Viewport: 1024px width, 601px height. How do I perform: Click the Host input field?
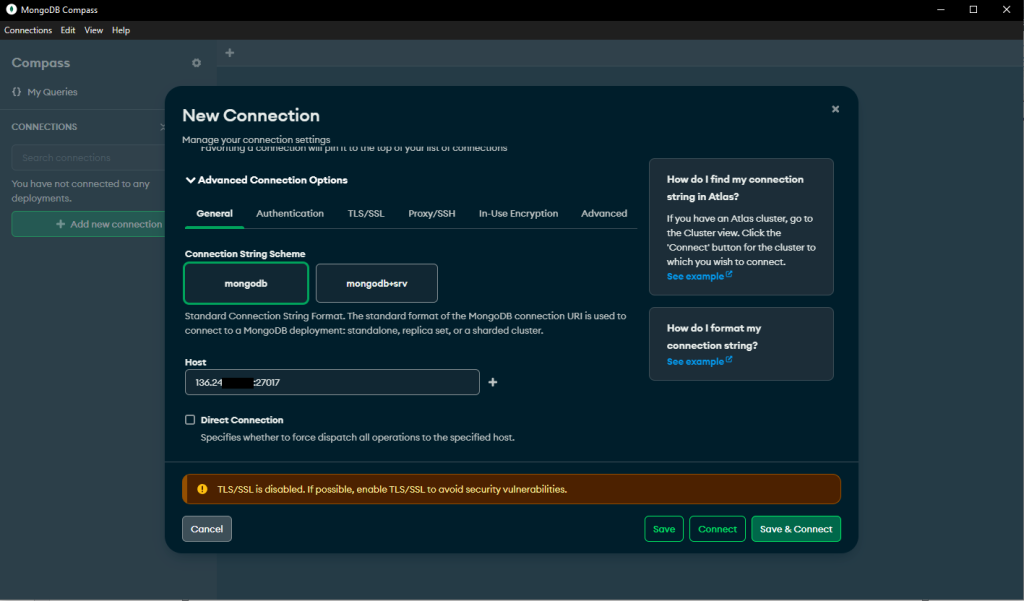coord(332,382)
